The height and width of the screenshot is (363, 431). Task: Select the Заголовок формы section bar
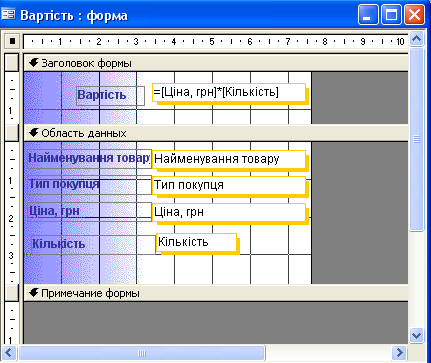[216, 63]
